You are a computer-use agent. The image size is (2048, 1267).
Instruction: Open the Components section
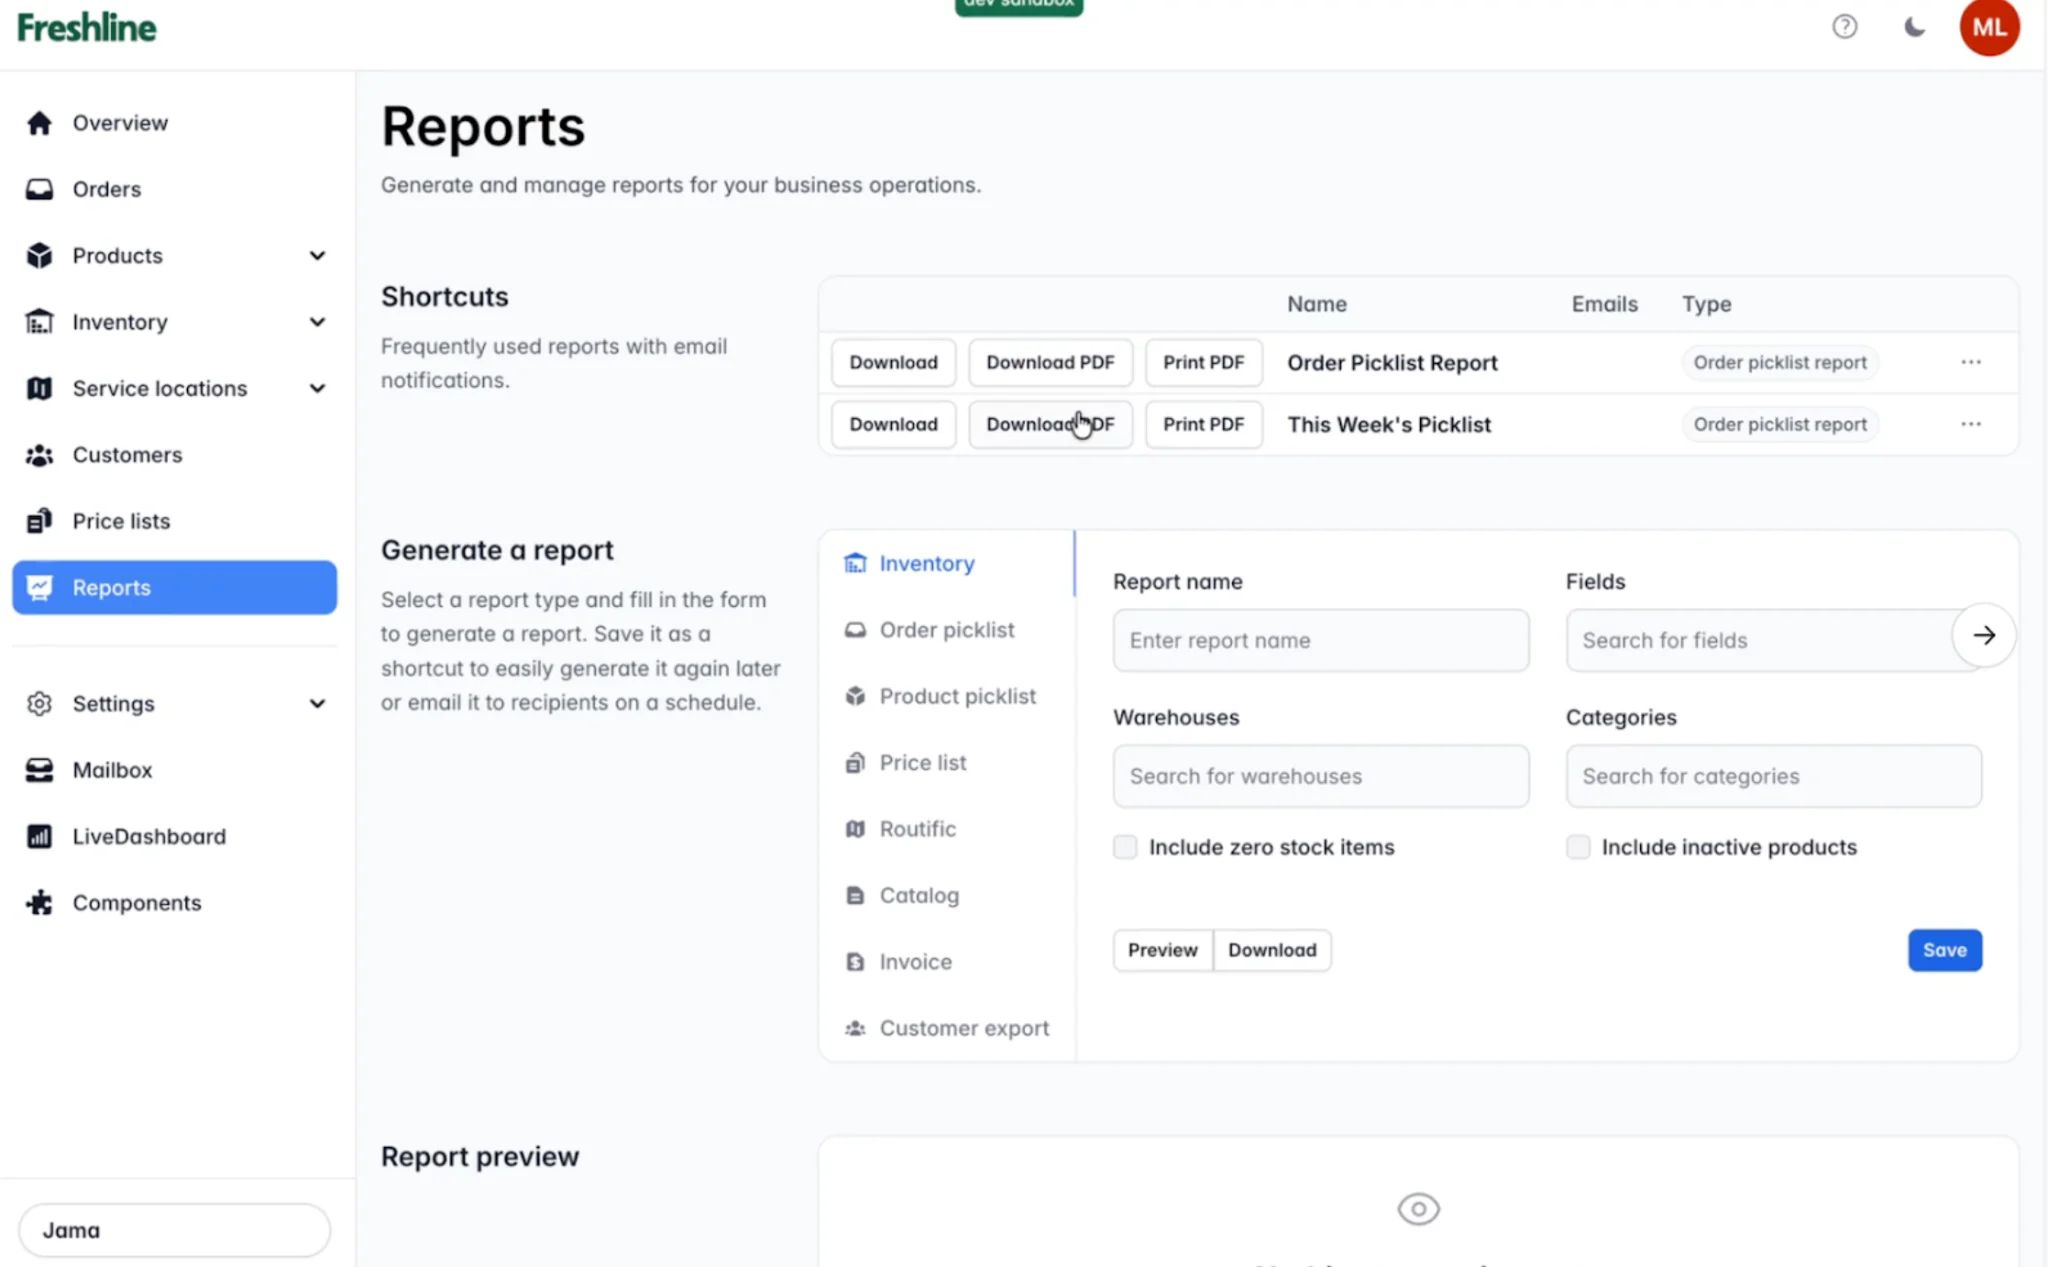[x=137, y=902]
